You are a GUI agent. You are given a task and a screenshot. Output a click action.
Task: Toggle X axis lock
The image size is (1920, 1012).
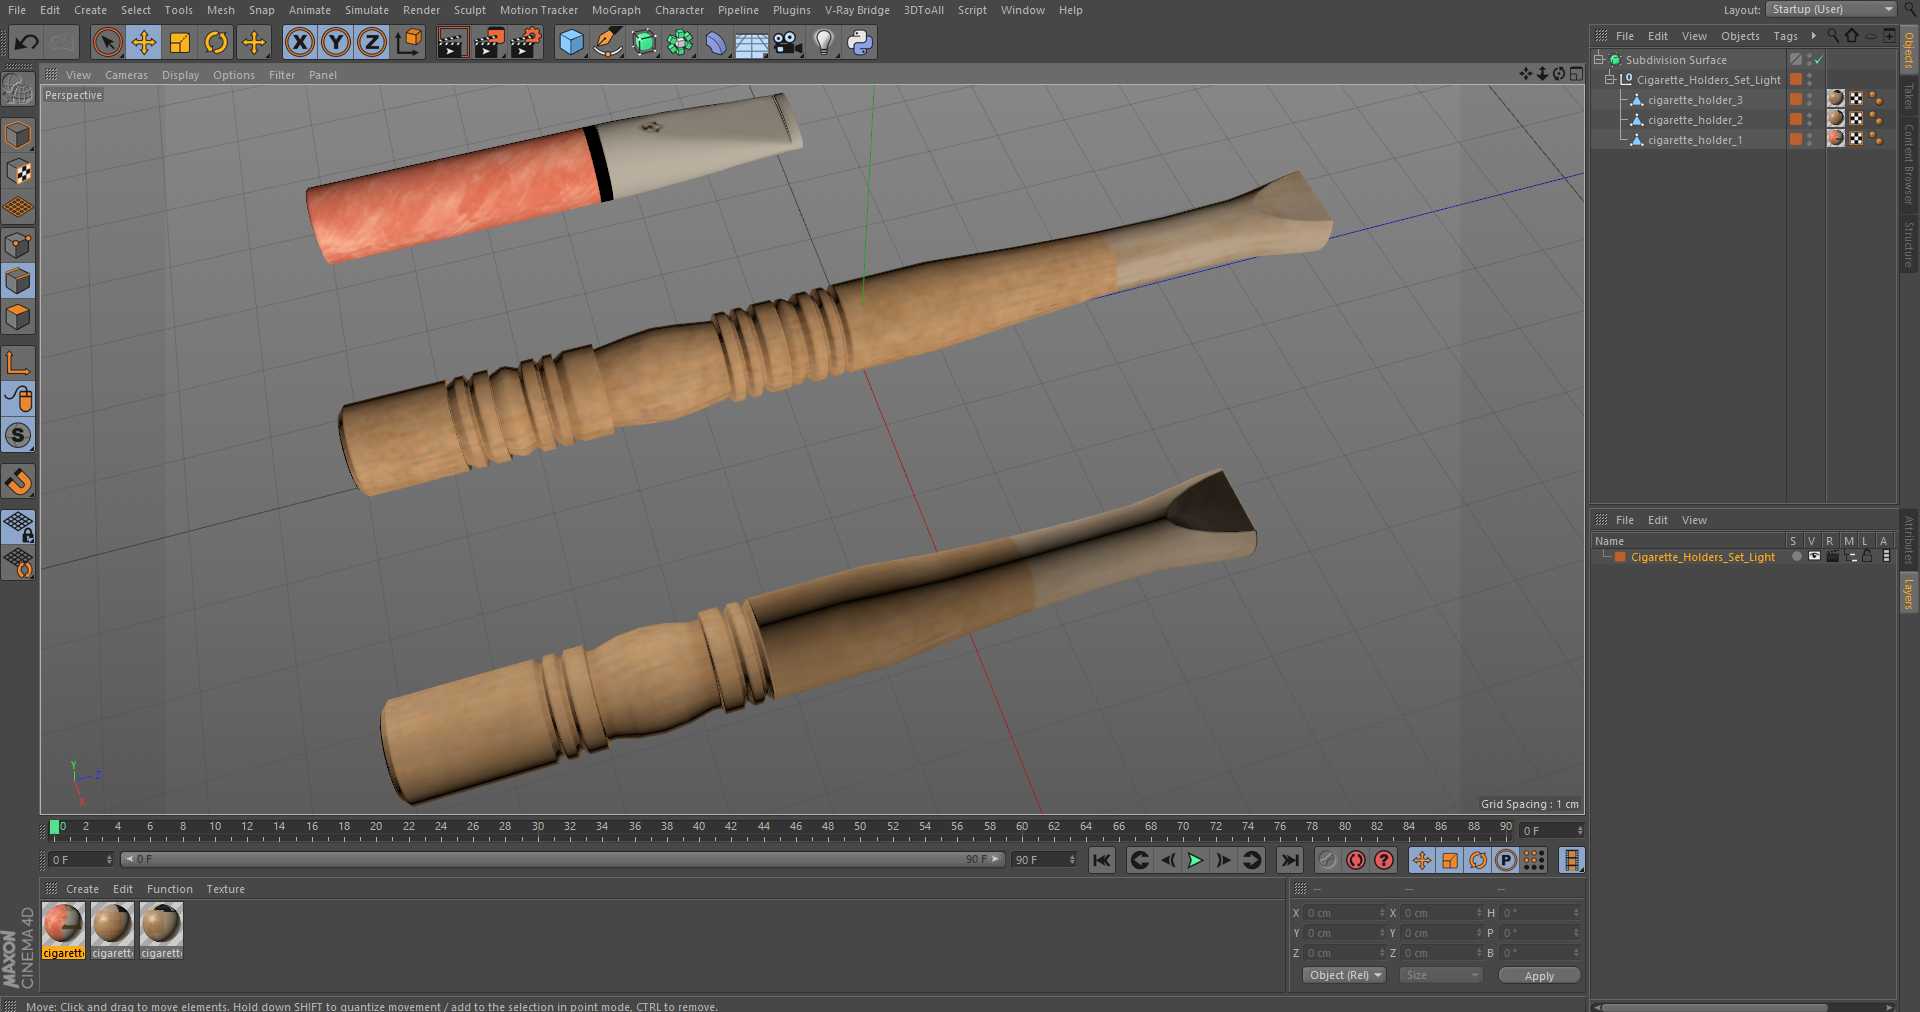(x=299, y=42)
